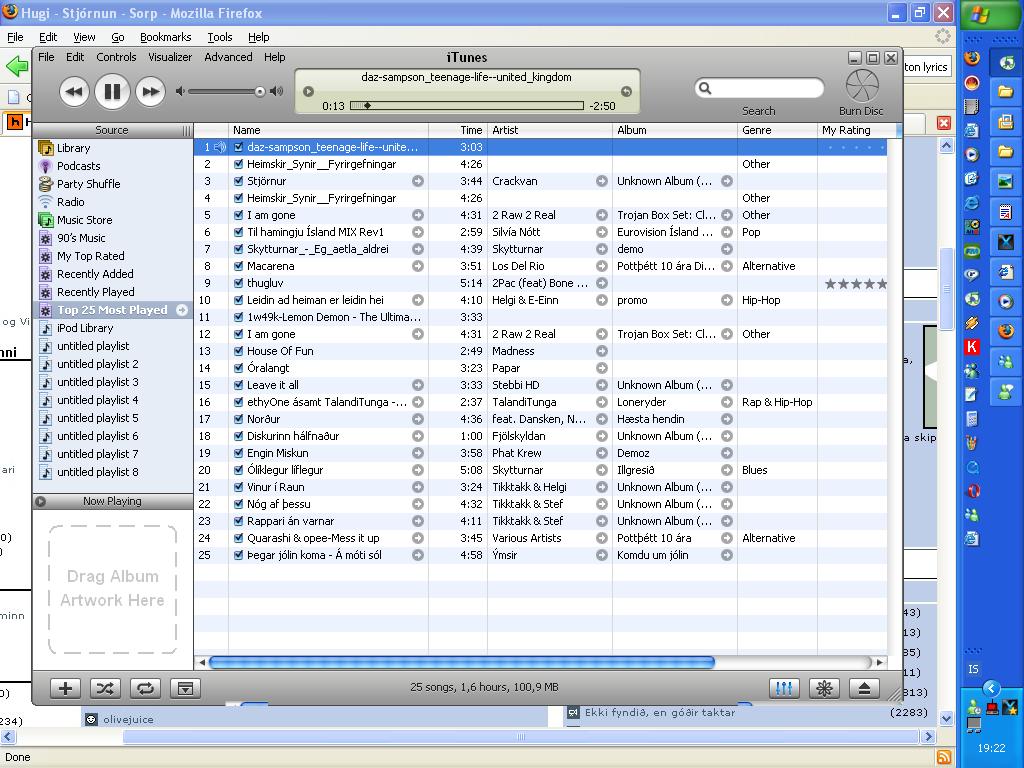Uncheck the Leave it all checkbox
Screen dimensions: 1024x768
[x=238, y=385]
